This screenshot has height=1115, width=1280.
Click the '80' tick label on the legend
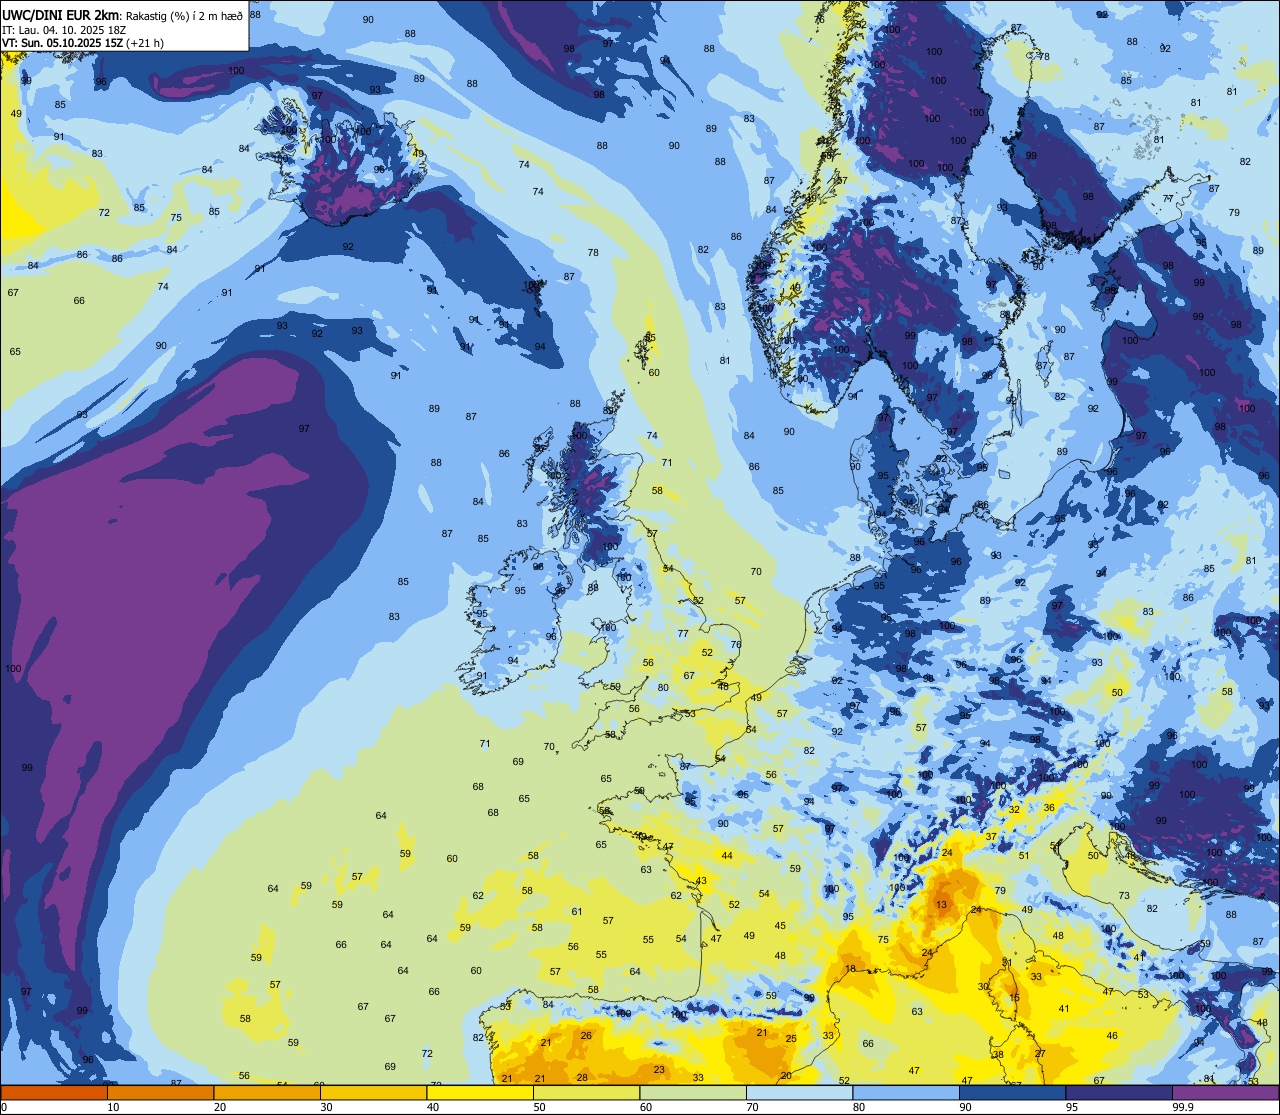pyautogui.click(x=859, y=1107)
